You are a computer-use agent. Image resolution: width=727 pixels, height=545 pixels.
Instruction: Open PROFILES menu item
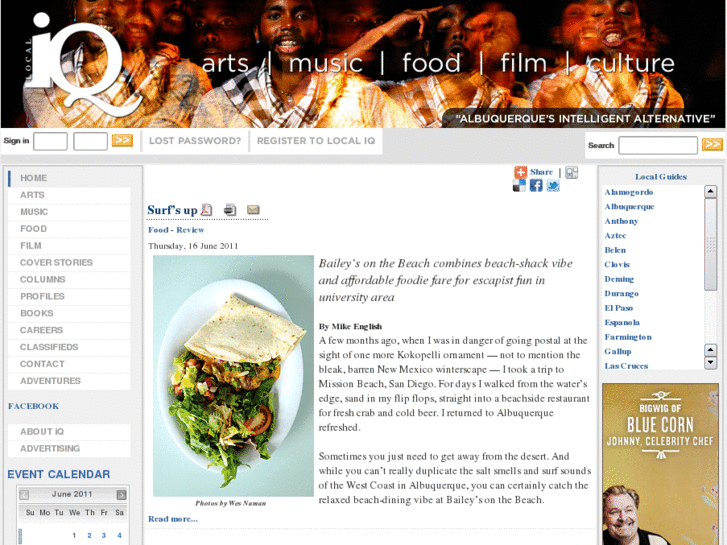pyautogui.click(x=69, y=296)
